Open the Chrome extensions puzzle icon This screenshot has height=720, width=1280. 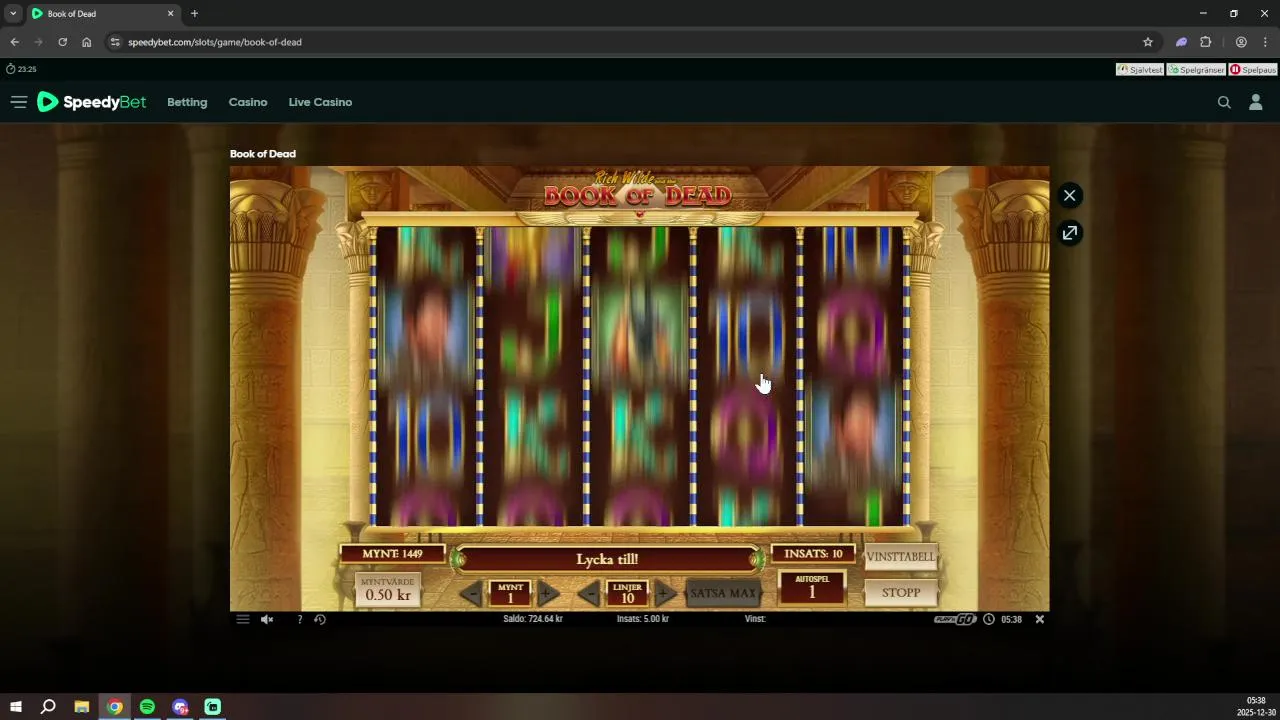point(1206,42)
